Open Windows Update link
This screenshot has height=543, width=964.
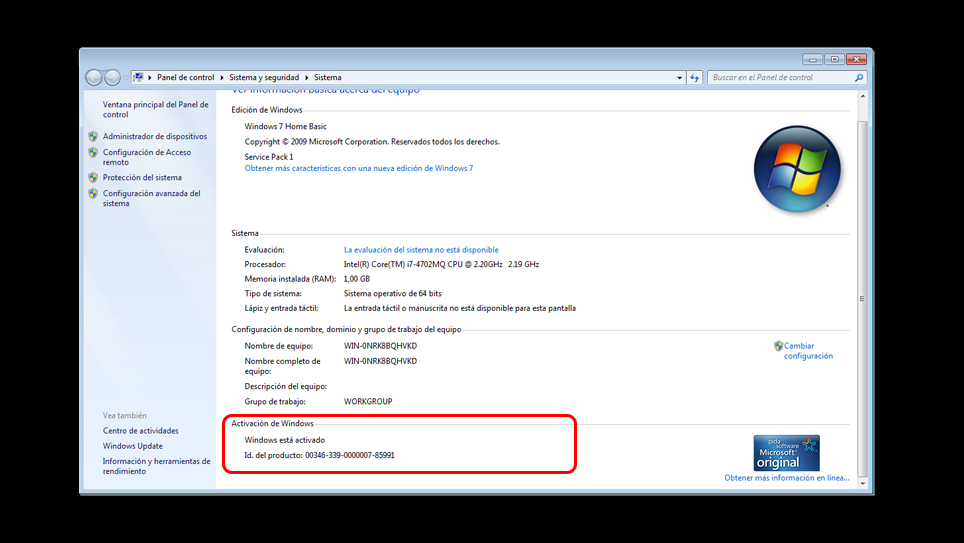pyautogui.click(x=133, y=446)
